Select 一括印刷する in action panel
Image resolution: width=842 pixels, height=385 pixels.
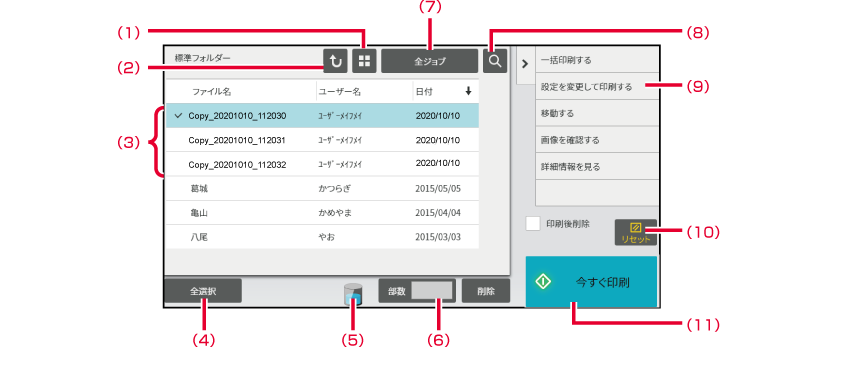597,60
